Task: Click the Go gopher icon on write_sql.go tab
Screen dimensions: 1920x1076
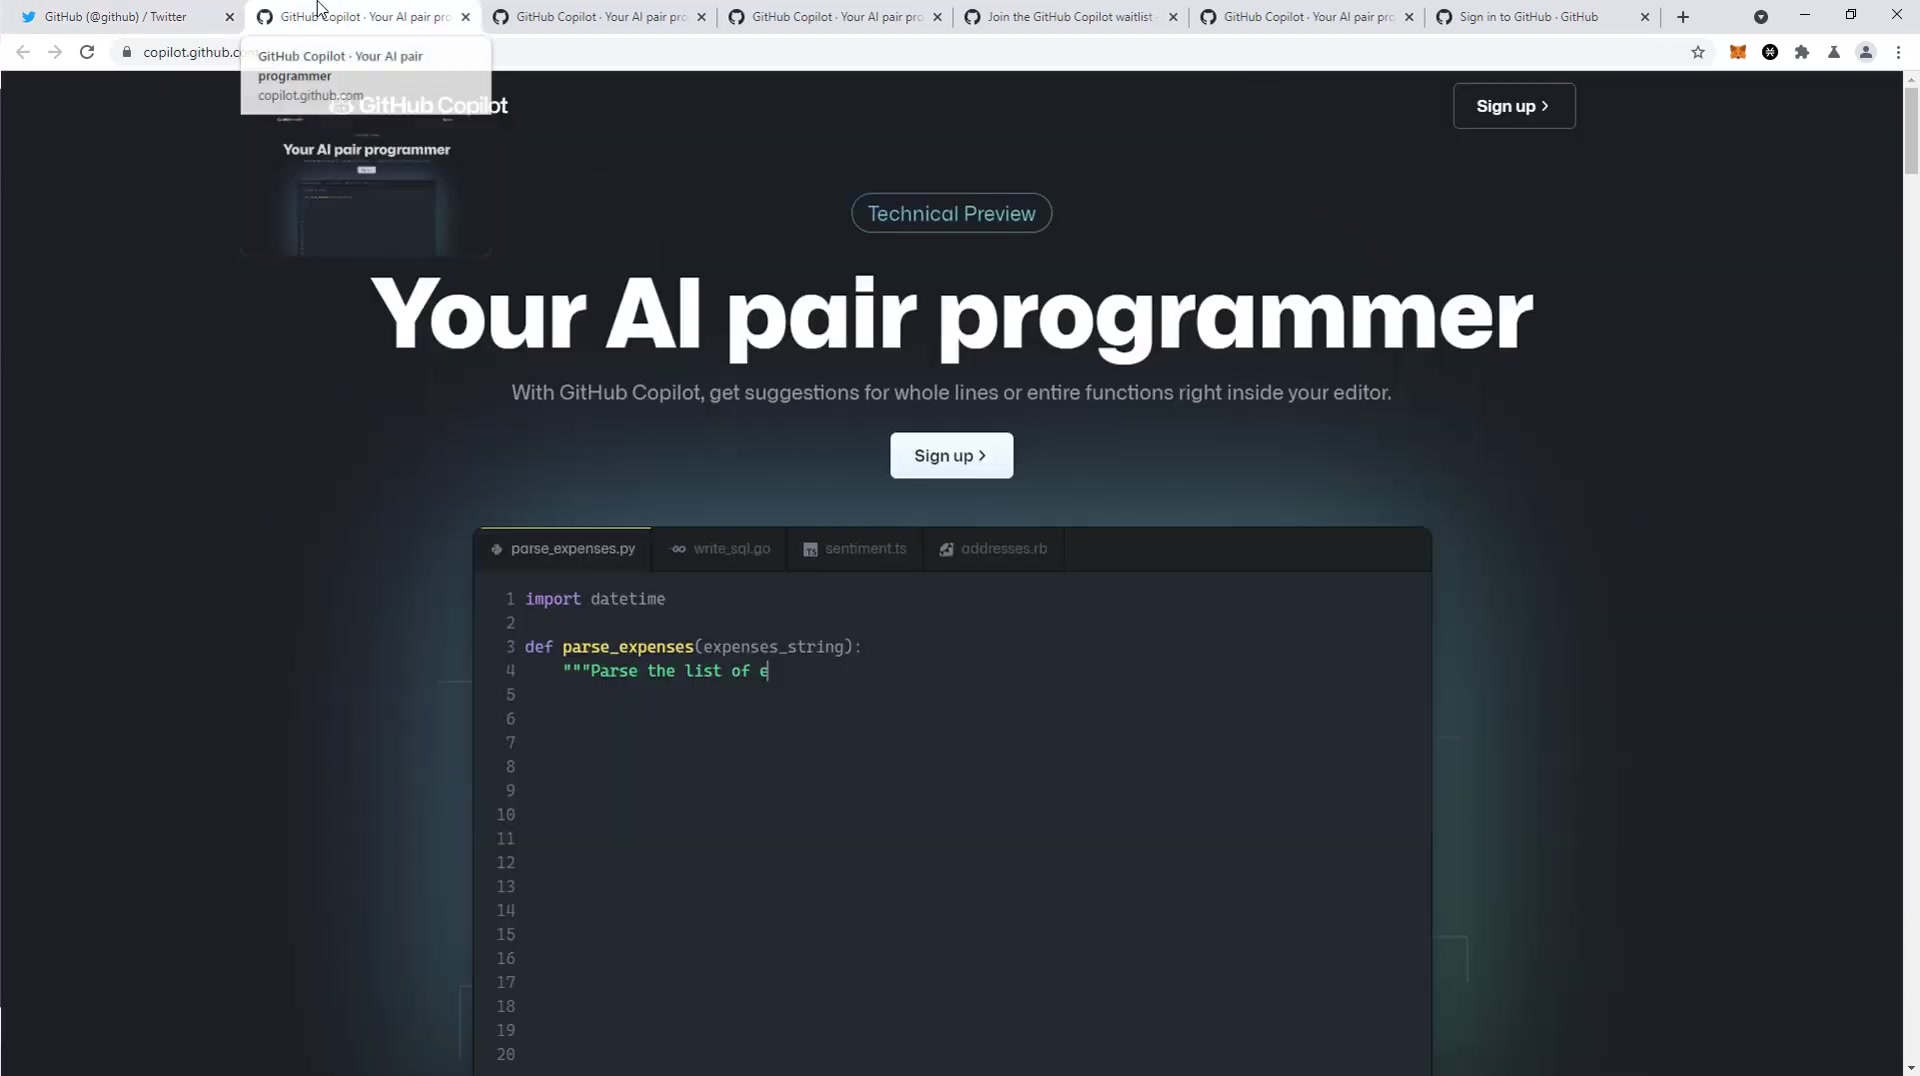Action: pyautogui.click(x=679, y=549)
